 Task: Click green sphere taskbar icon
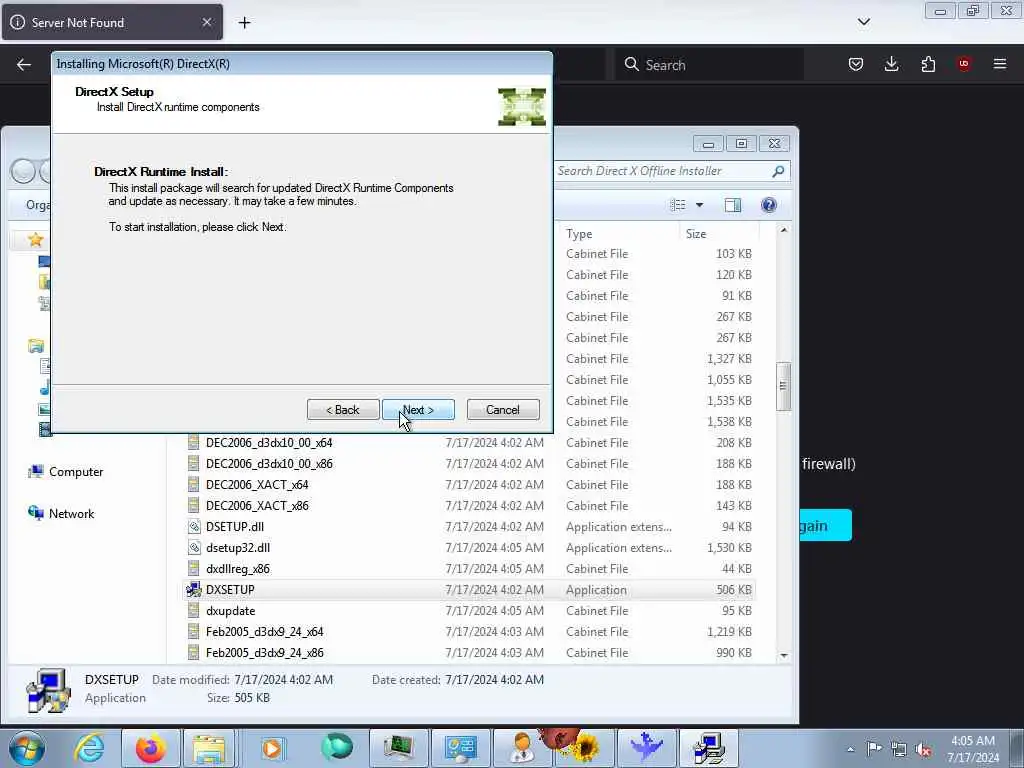click(x=336, y=746)
